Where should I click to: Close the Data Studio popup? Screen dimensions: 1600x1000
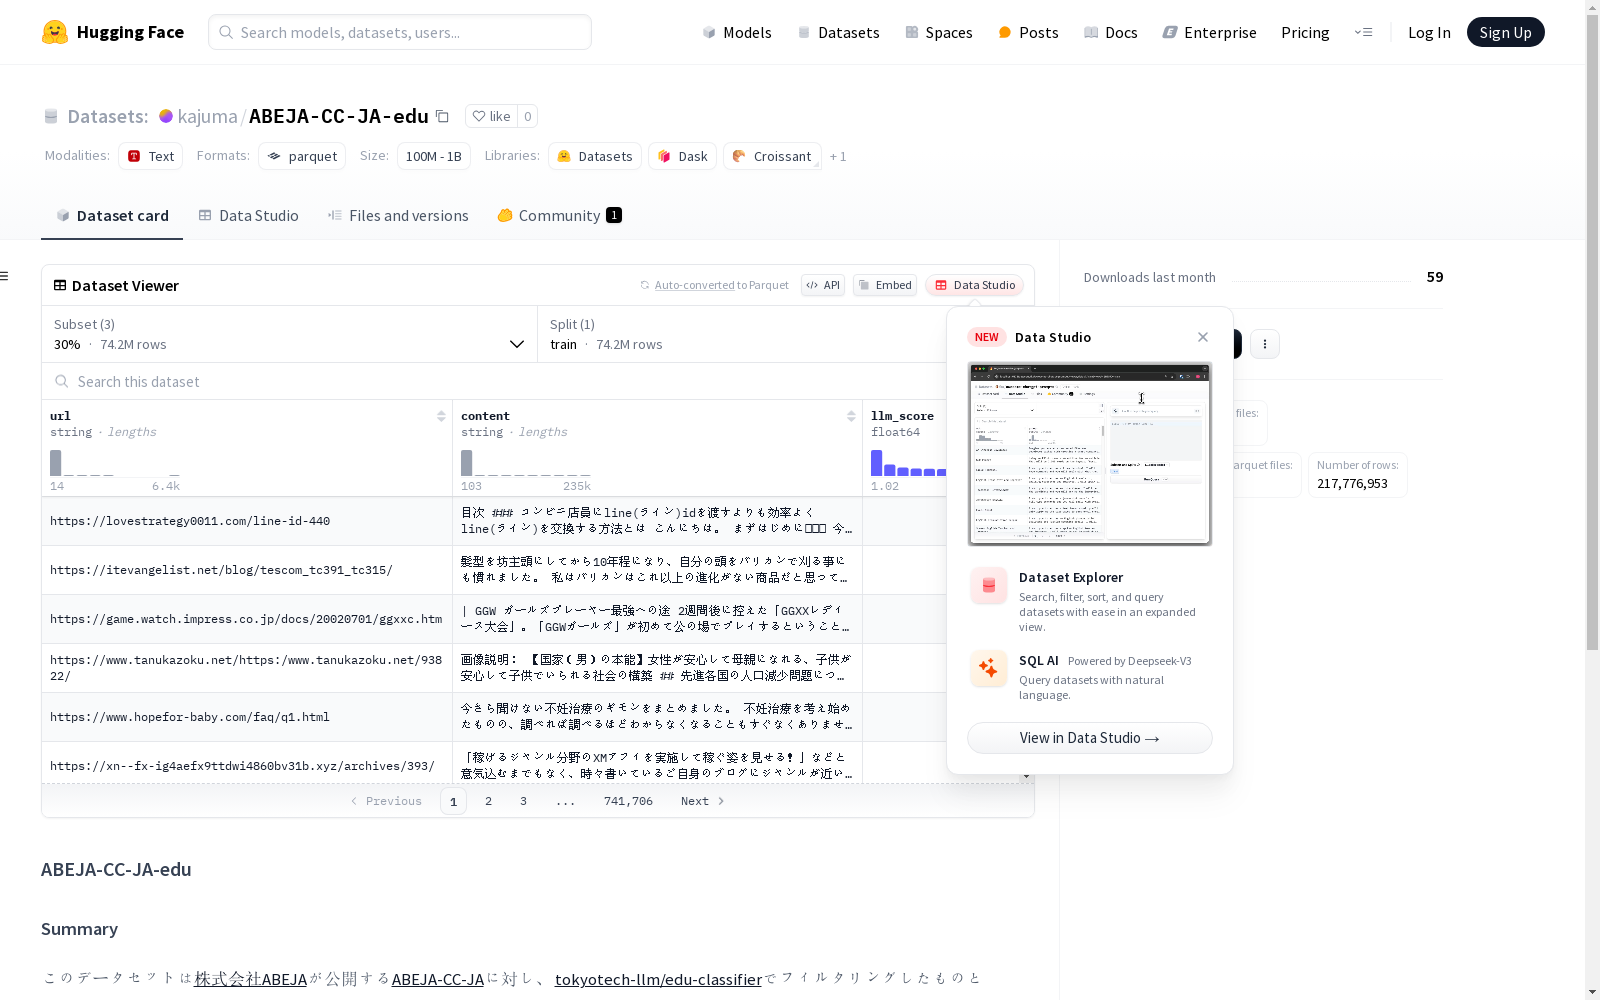(x=1203, y=337)
